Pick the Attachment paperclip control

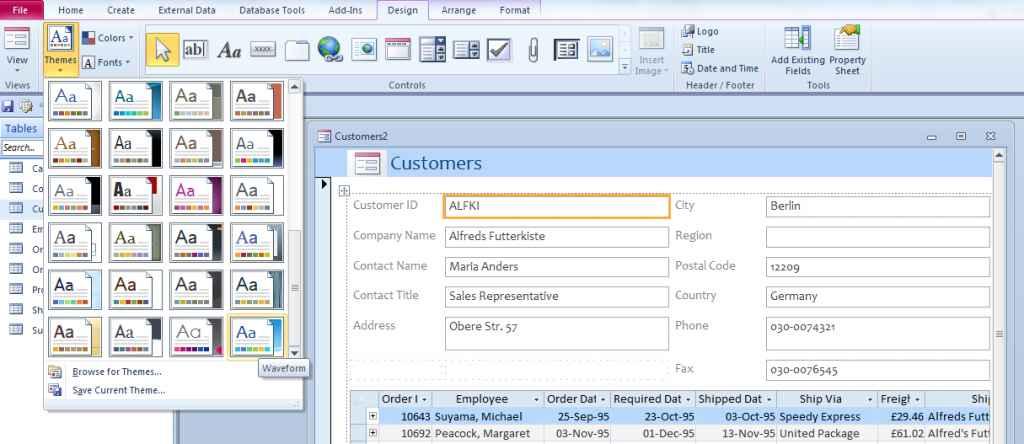533,49
